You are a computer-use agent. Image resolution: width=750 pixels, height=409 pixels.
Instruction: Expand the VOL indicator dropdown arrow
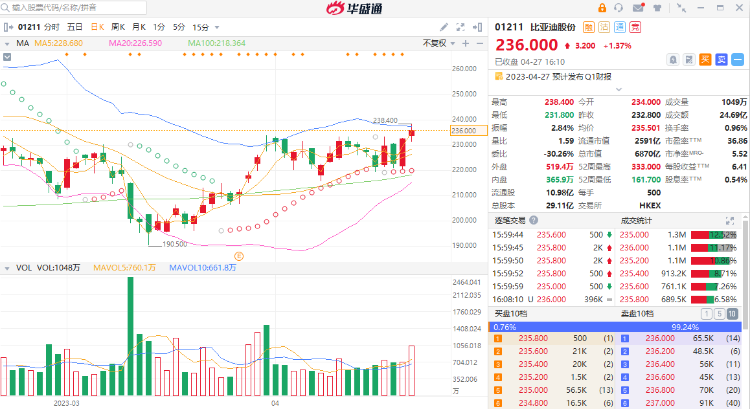click(x=7, y=268)
